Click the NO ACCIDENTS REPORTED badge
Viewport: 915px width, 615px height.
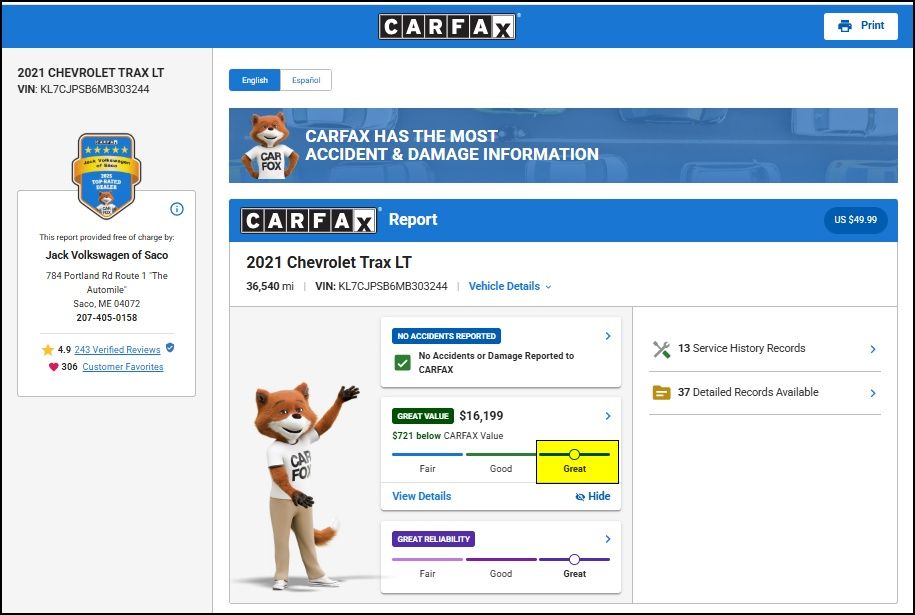click(446, 336)
